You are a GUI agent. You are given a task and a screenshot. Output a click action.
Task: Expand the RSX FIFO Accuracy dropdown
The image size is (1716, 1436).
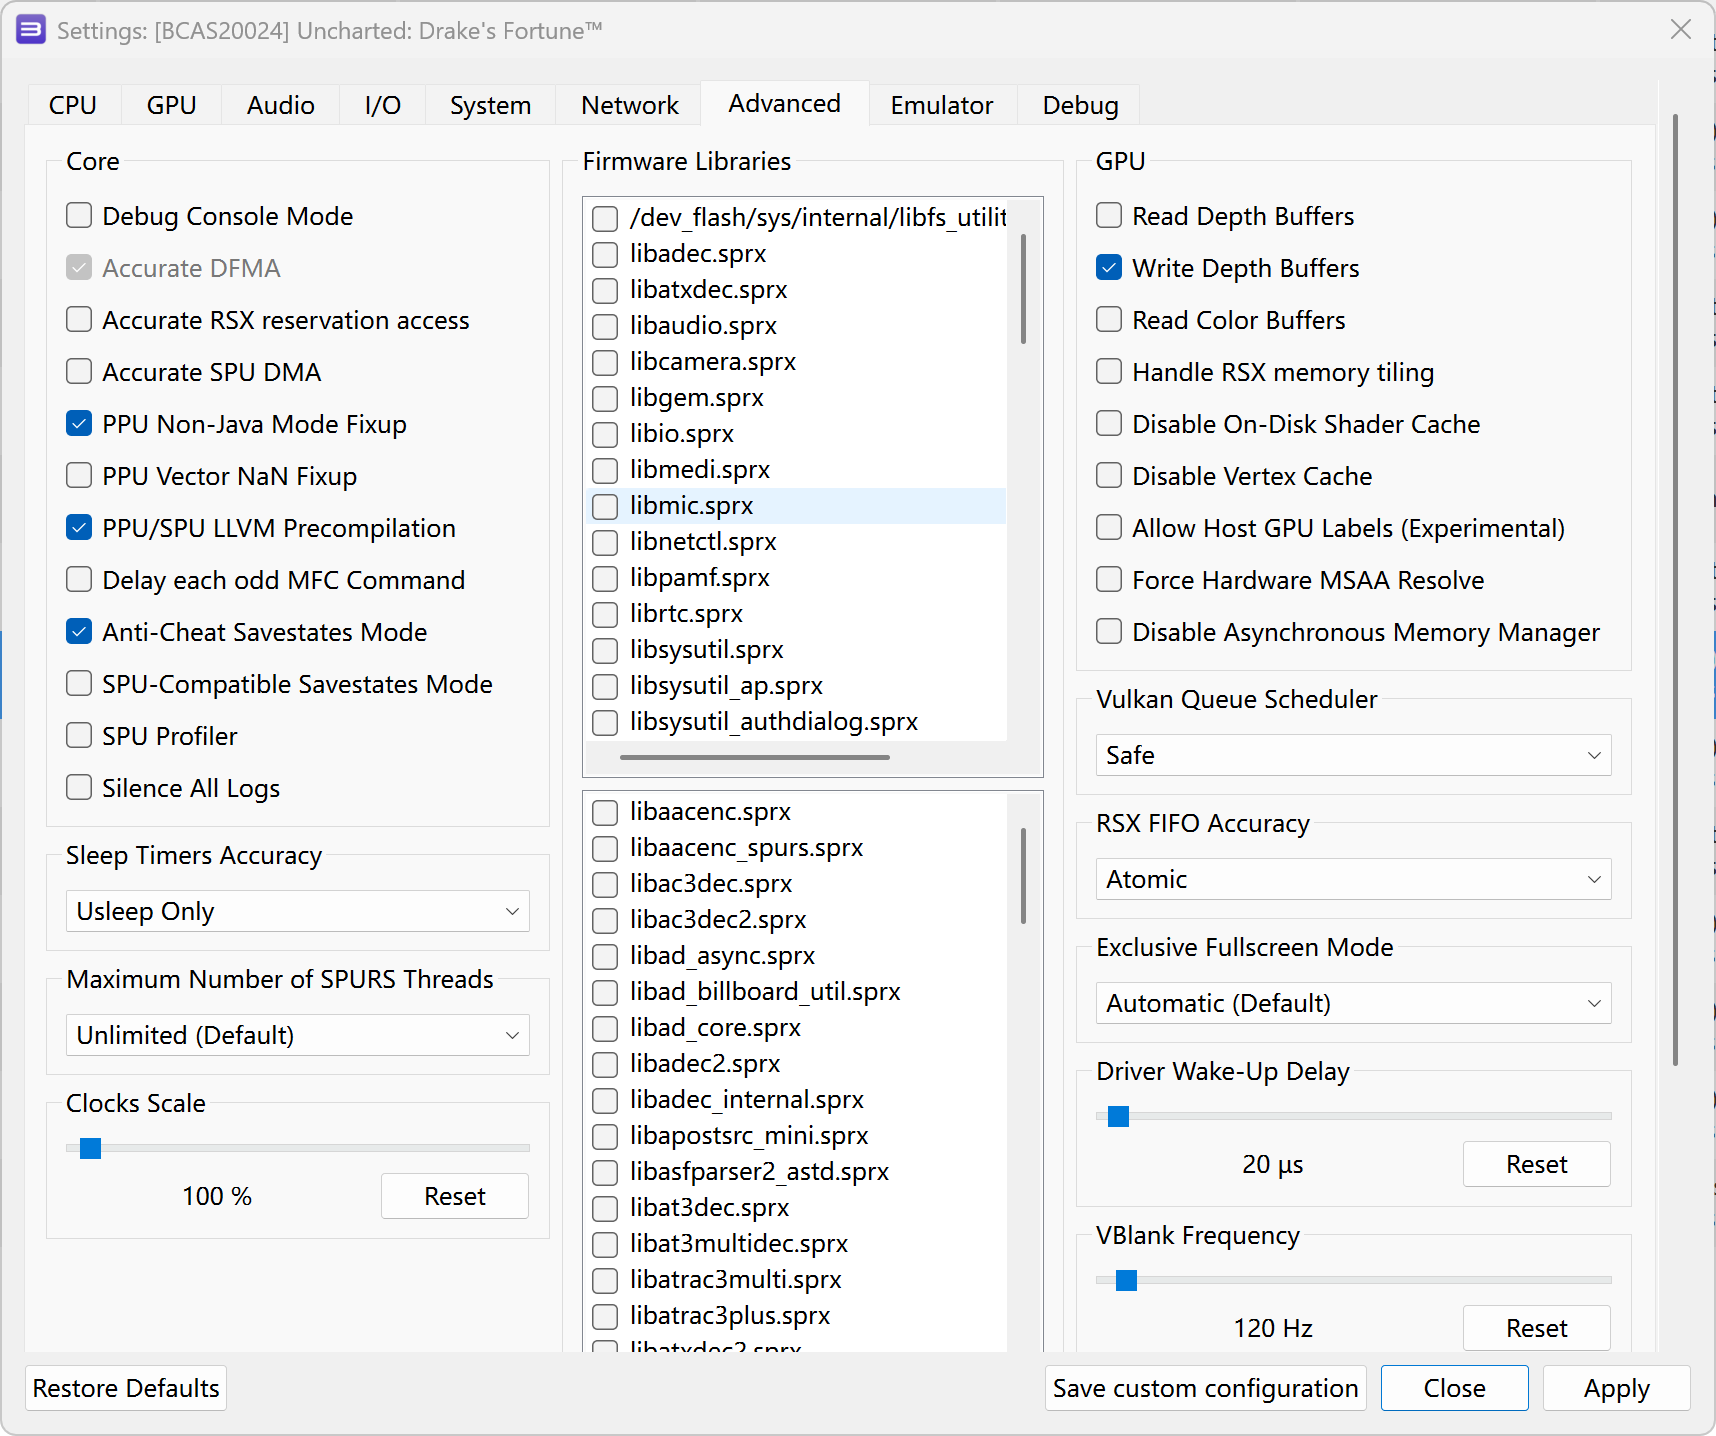click(1353, 879)
